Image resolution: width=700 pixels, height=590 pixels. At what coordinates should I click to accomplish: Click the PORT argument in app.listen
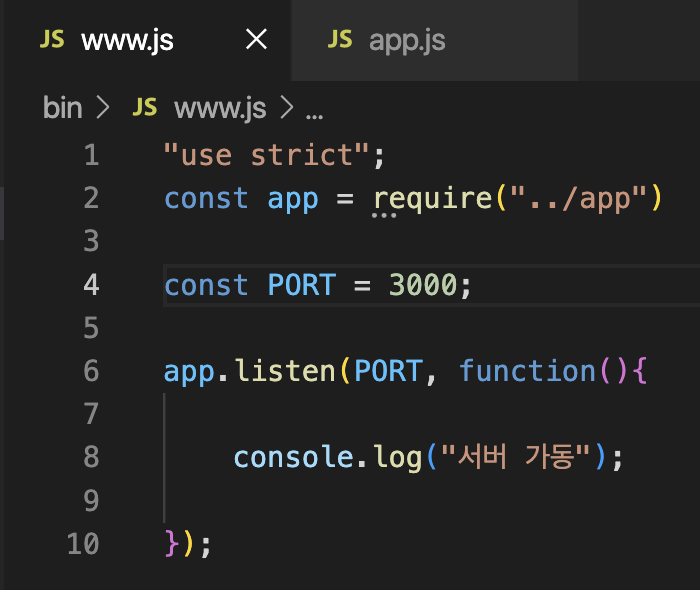click(x=388, y=371)
